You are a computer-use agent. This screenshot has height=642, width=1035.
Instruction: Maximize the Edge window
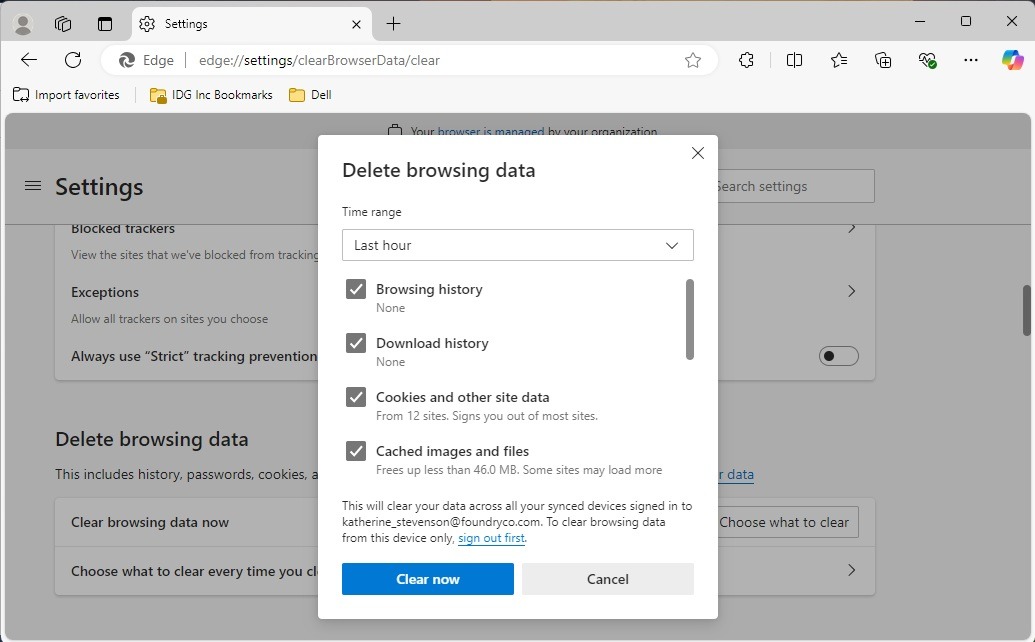click(966, 21)
